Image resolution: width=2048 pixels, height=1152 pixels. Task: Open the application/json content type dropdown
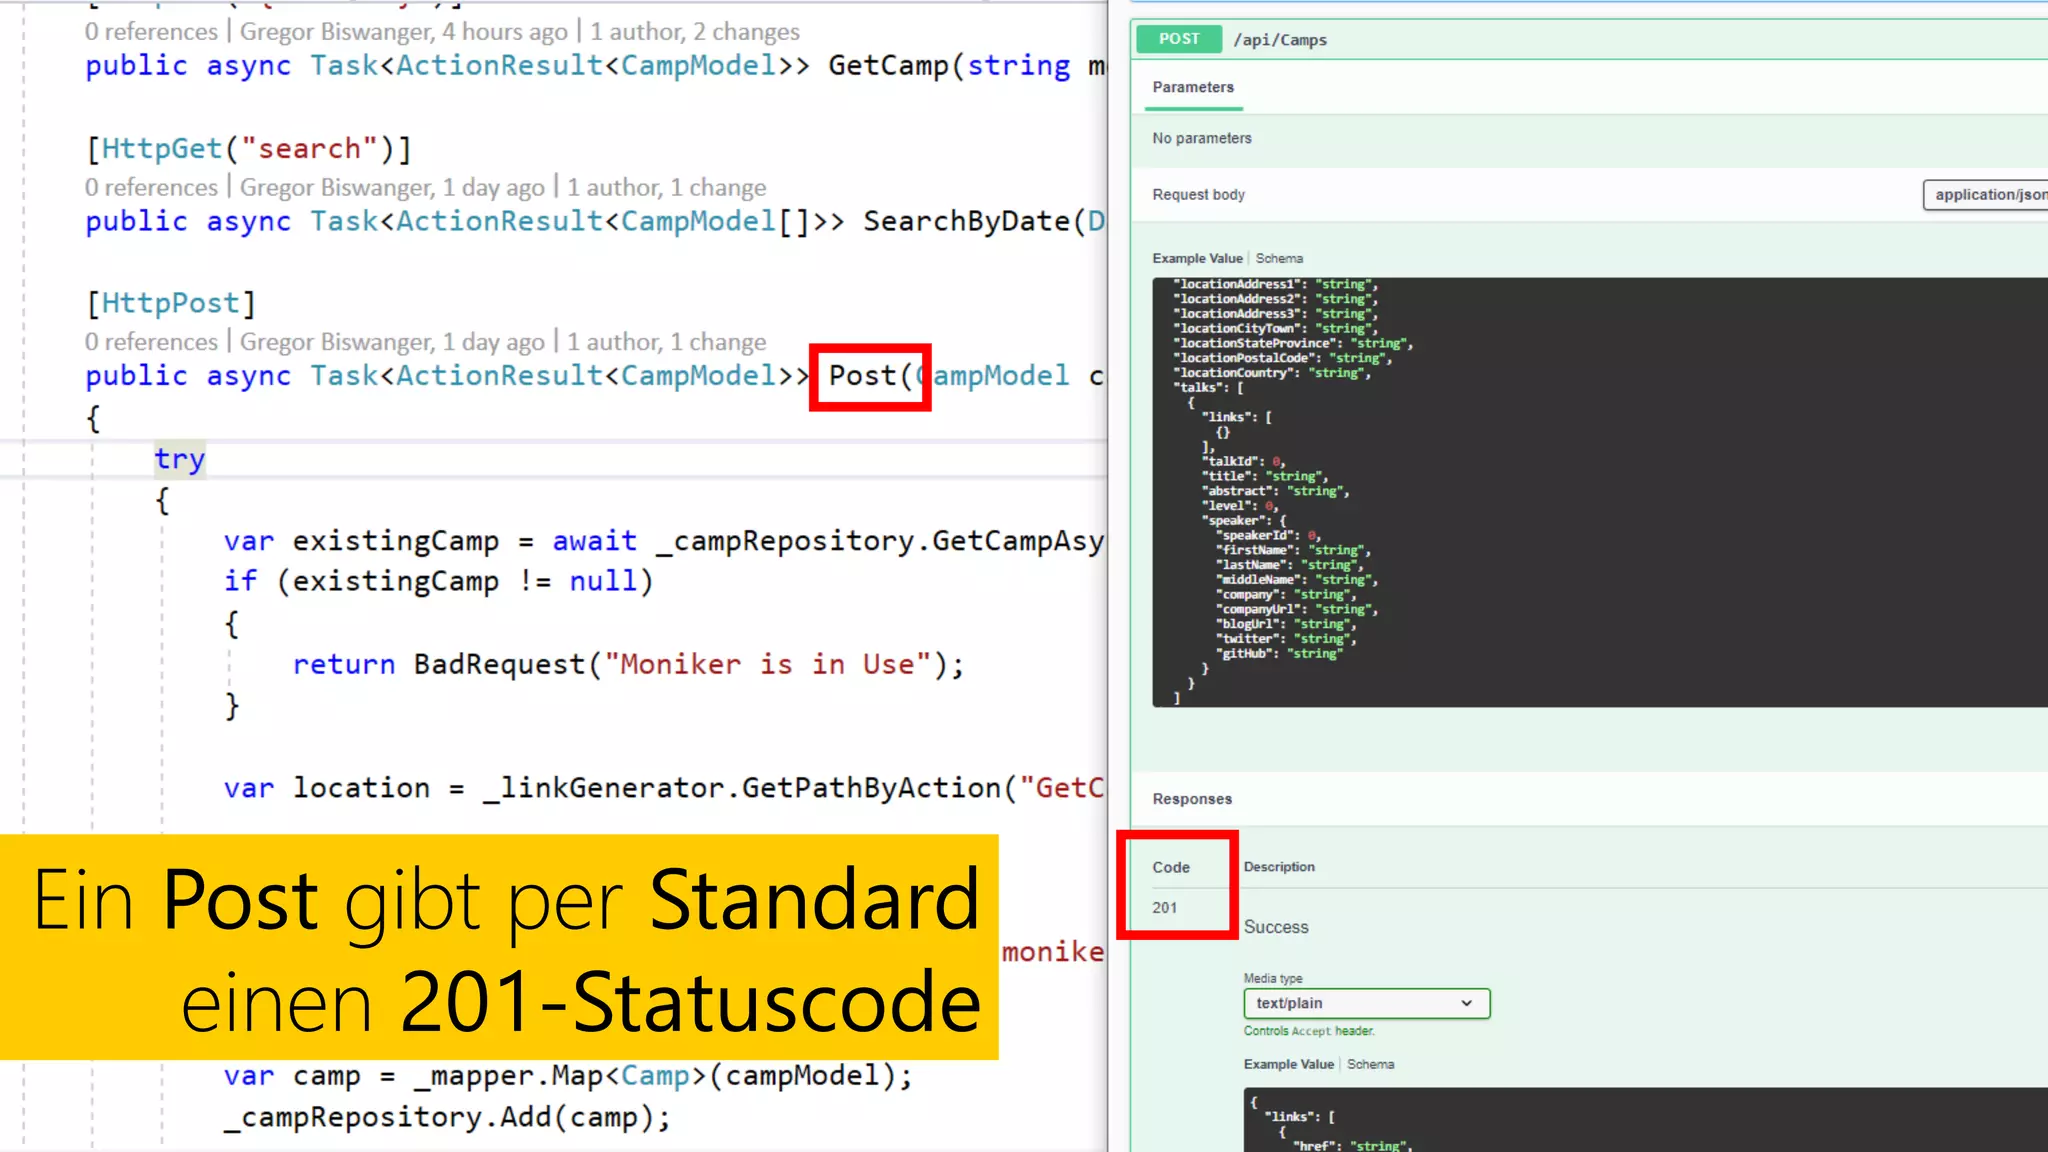[1986, 195]
